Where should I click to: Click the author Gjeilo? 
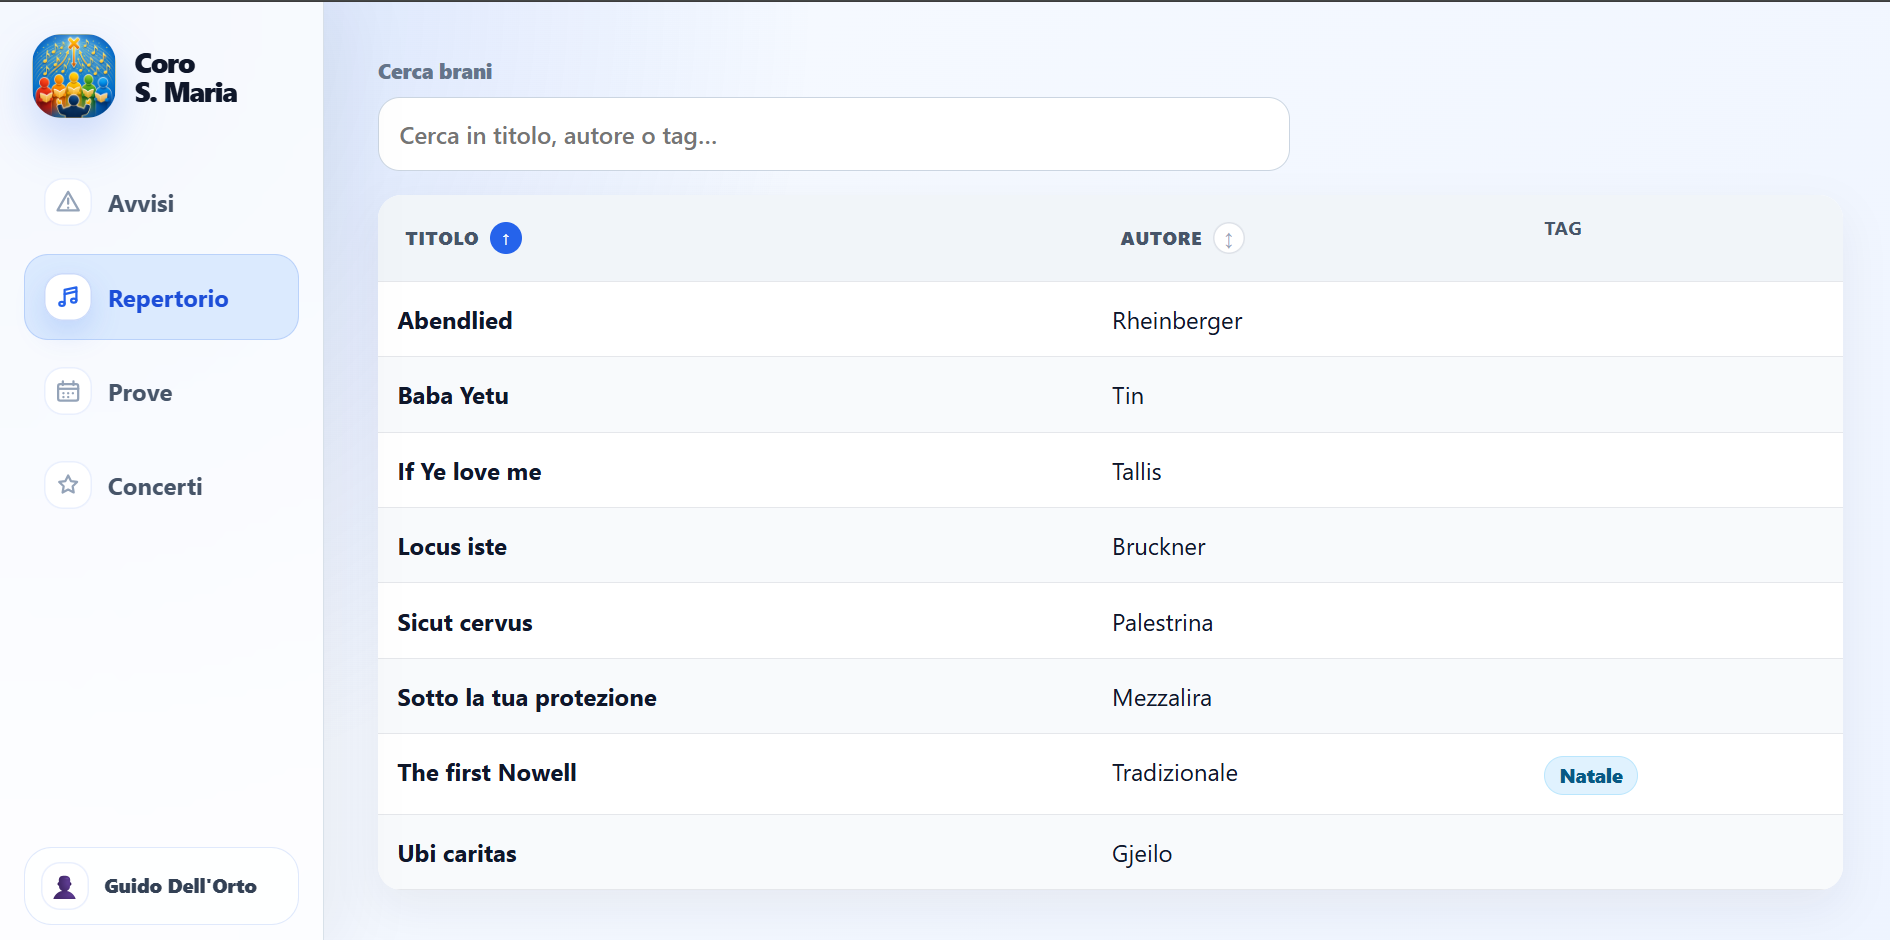point(1142,854)
